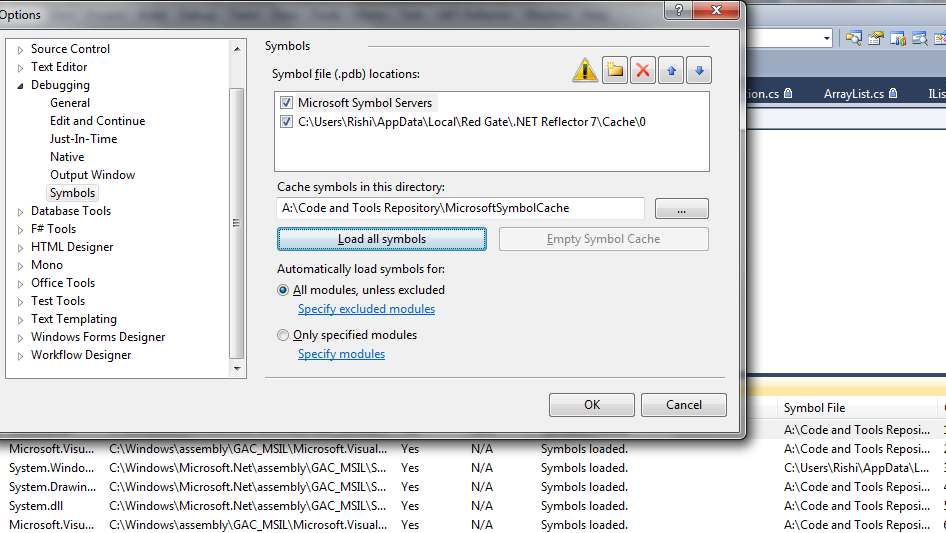946x533 pixels.
Task: Toggle the Red Gate Reflector cache location checkbox
Action: coord(287,122)
